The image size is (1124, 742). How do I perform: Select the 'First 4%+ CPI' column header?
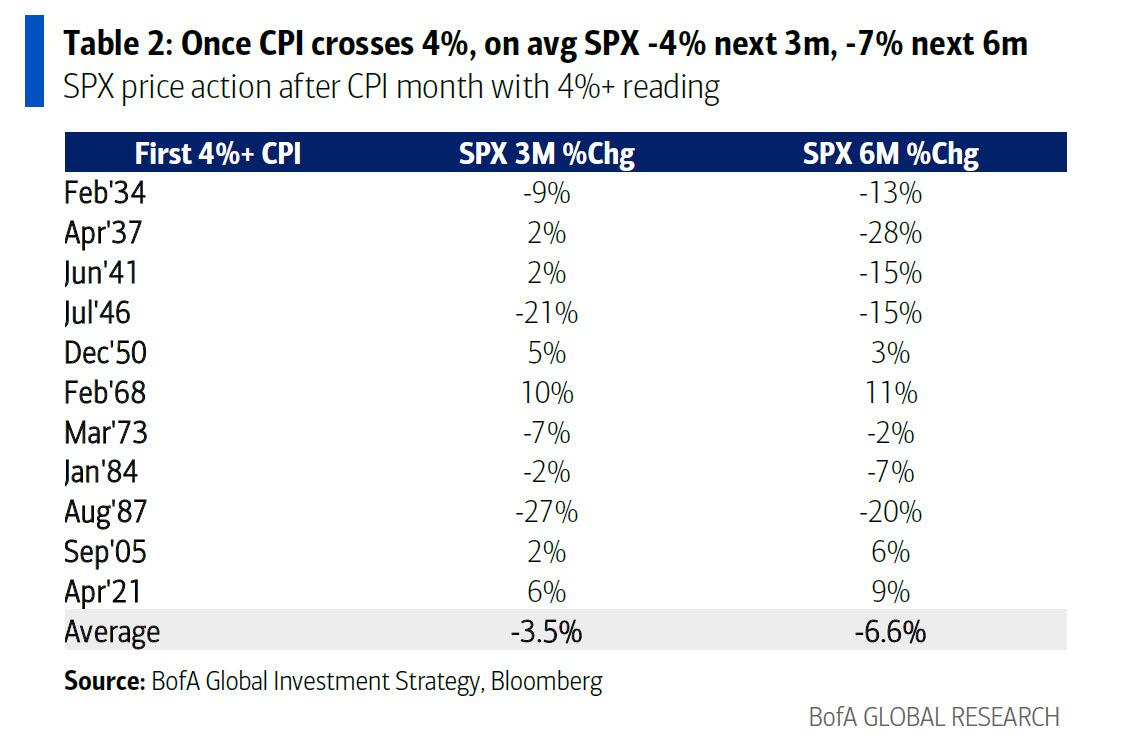[218, 153]
